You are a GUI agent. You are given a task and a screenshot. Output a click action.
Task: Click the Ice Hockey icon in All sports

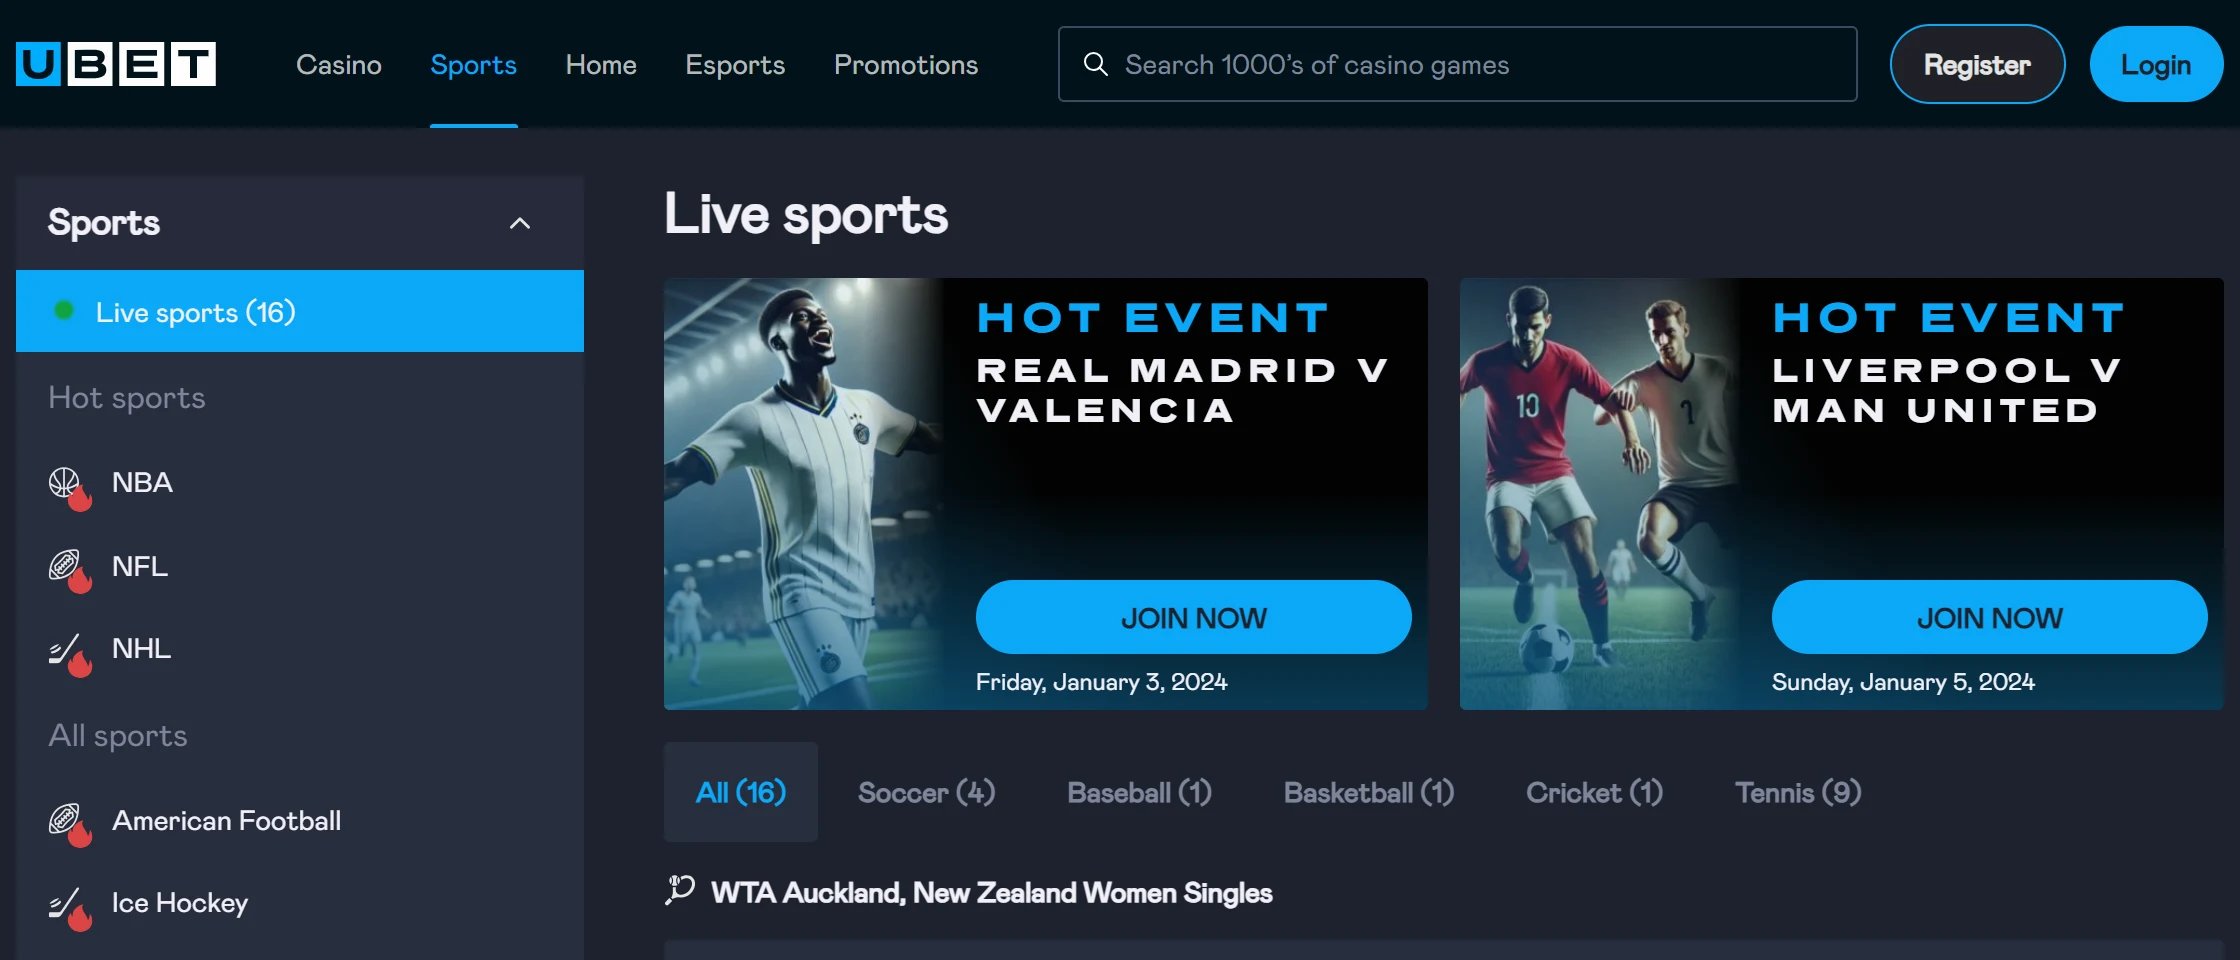(69, 908)
